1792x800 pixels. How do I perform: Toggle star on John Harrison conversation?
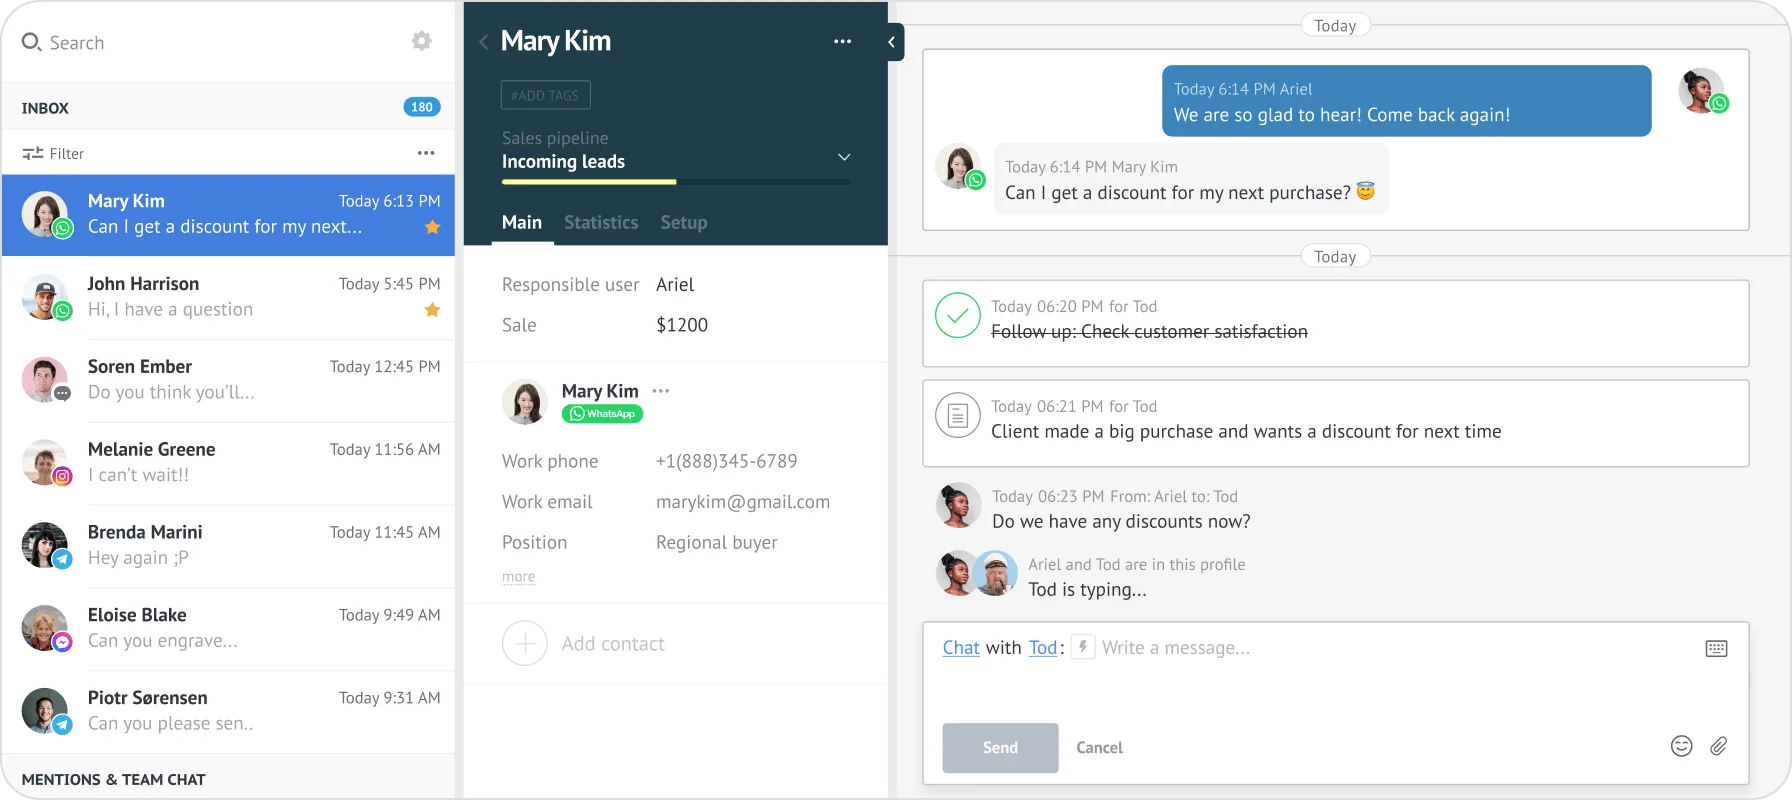pos(432,310)
